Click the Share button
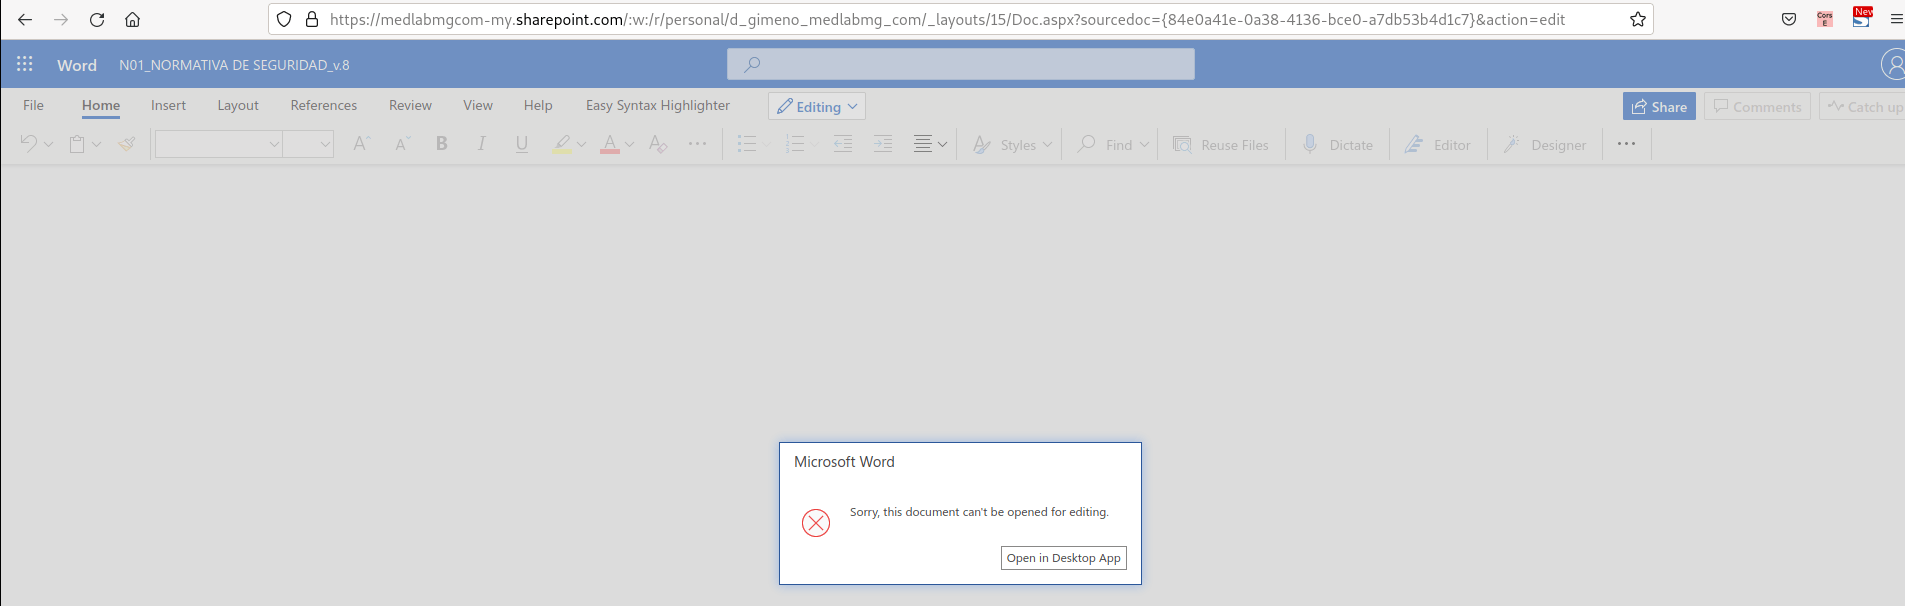 click(x=1659, y=106)
